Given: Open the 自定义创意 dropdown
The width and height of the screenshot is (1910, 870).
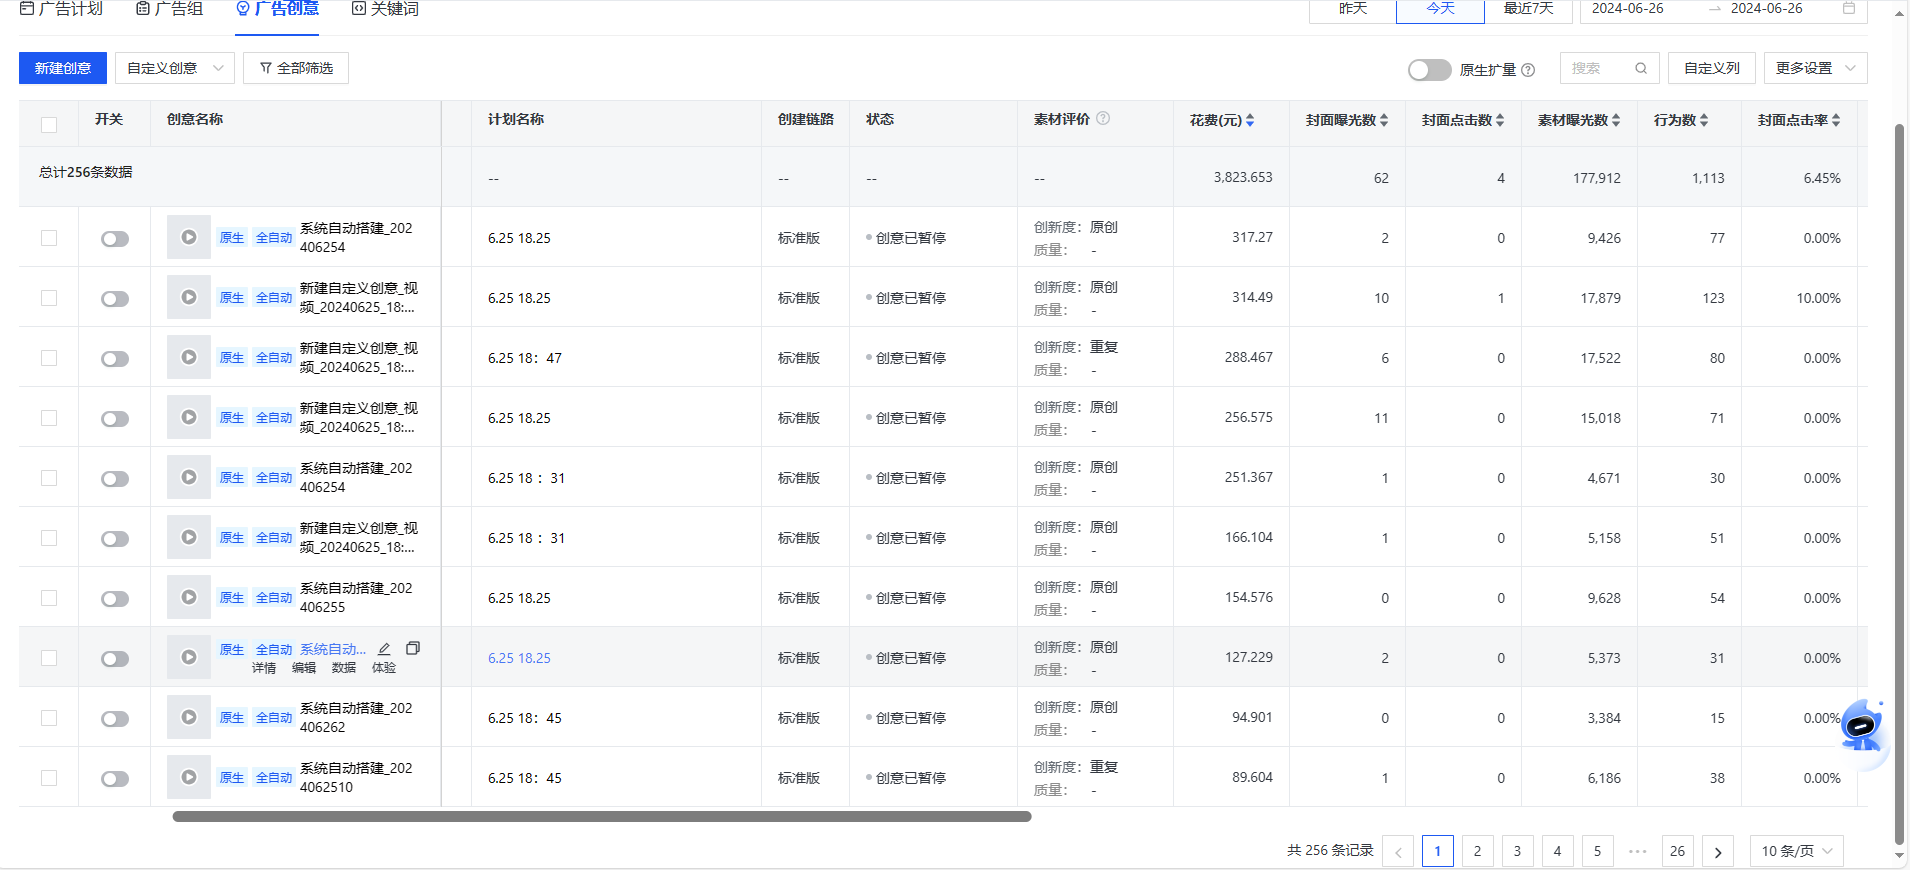Looking at the screenshot, I should coord(174,68).
